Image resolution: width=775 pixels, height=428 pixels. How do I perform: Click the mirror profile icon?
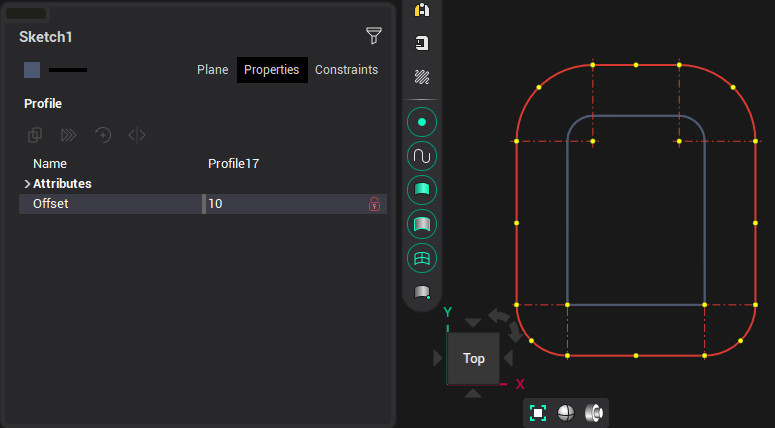[137, 135]
